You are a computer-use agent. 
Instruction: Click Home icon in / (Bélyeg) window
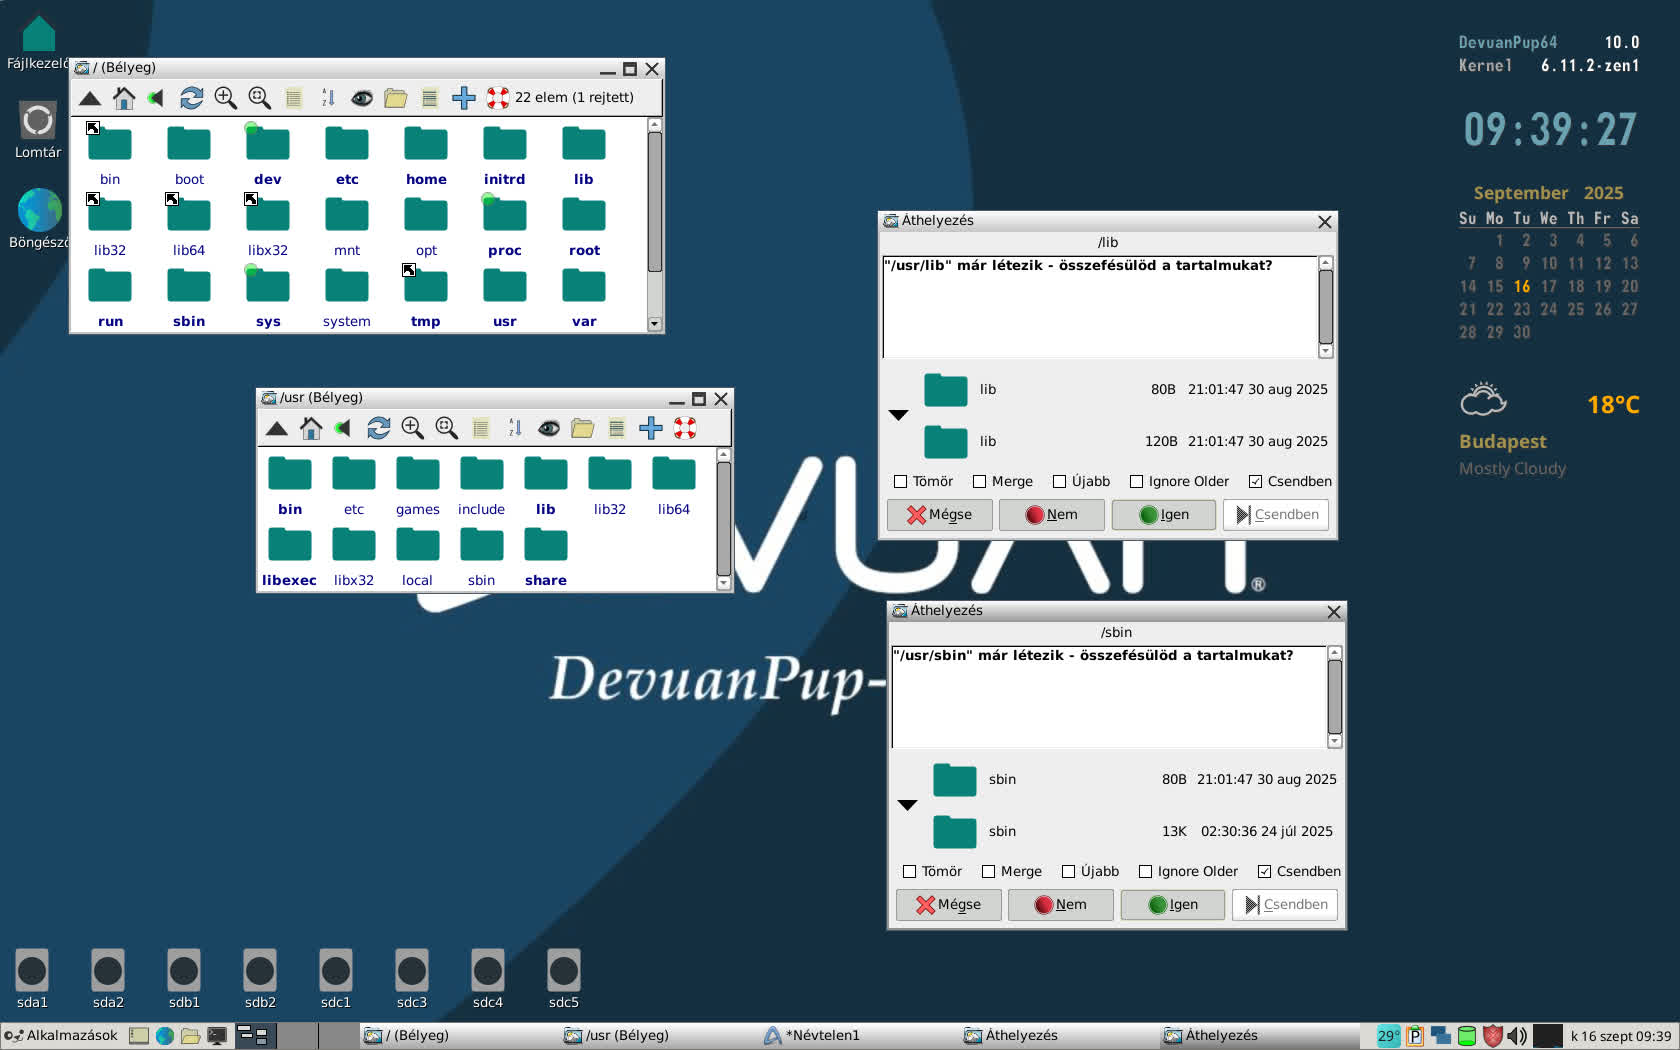[124, 98]
